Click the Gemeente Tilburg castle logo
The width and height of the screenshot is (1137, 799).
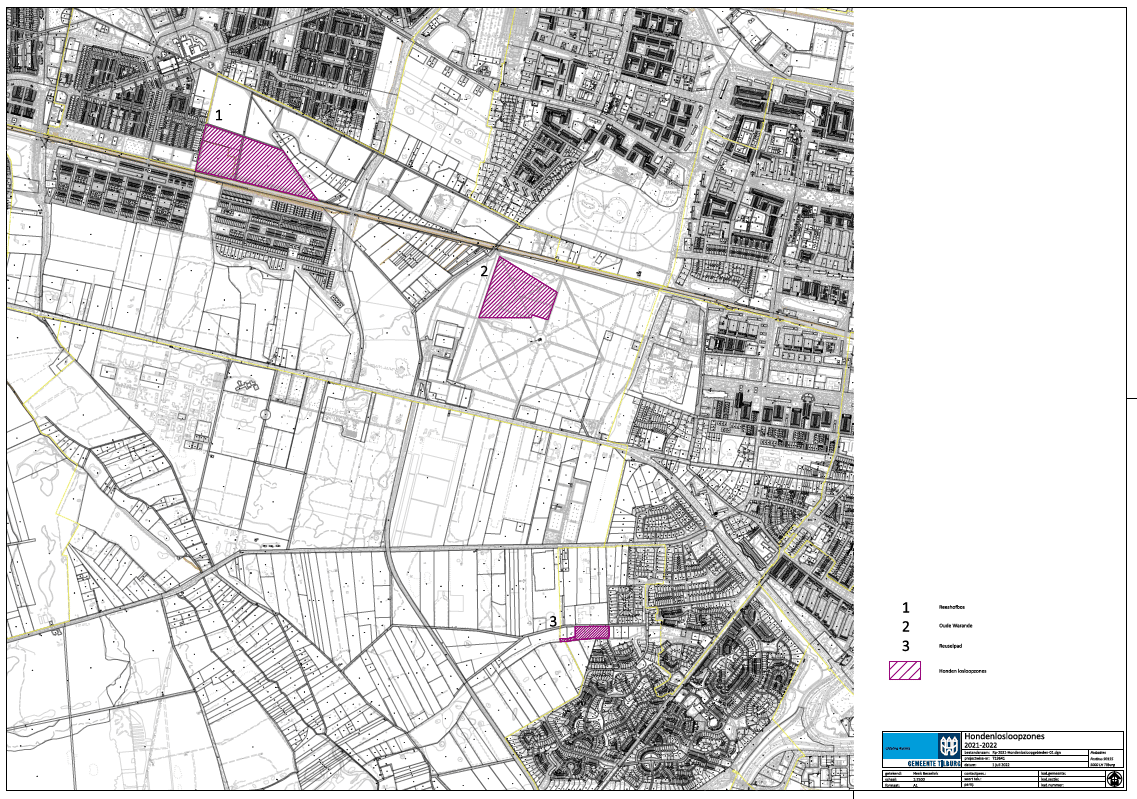pos(948,746)
